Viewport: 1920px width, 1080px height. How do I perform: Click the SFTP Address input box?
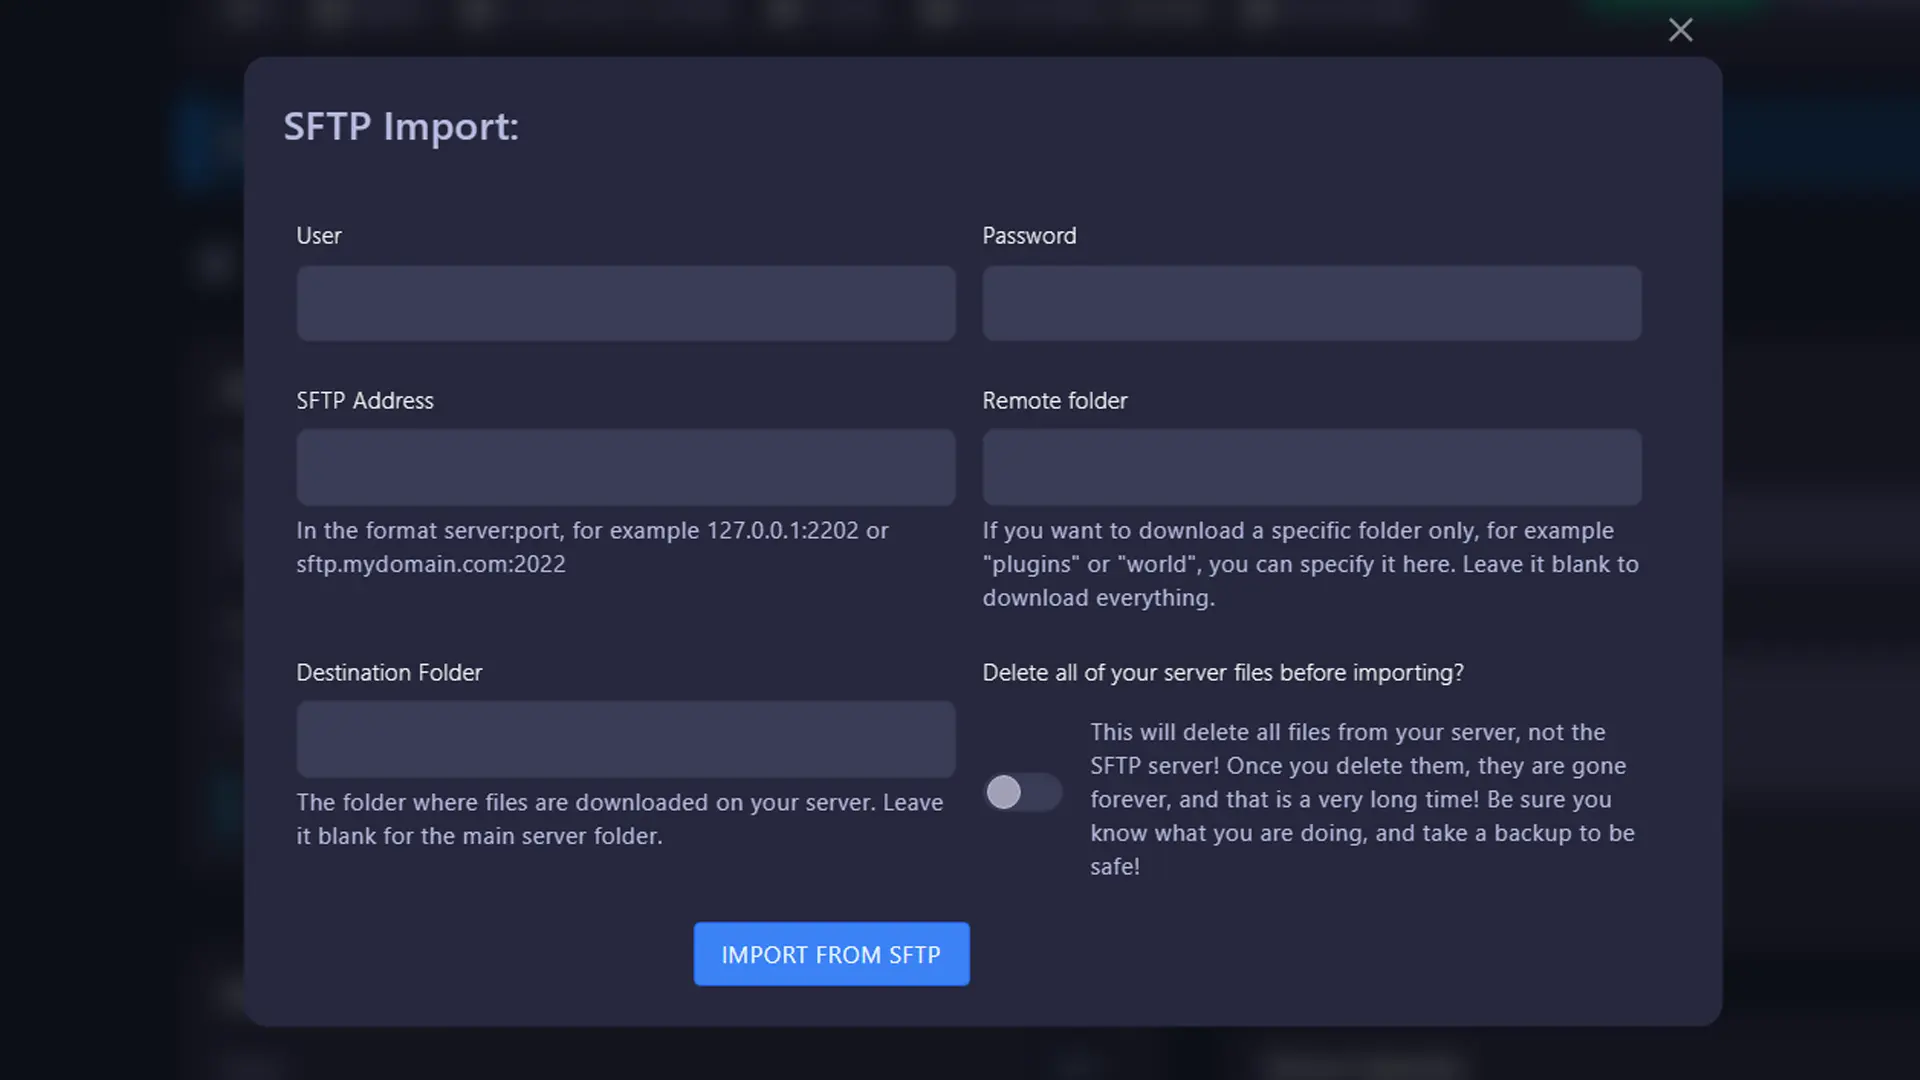coord(625,467)
